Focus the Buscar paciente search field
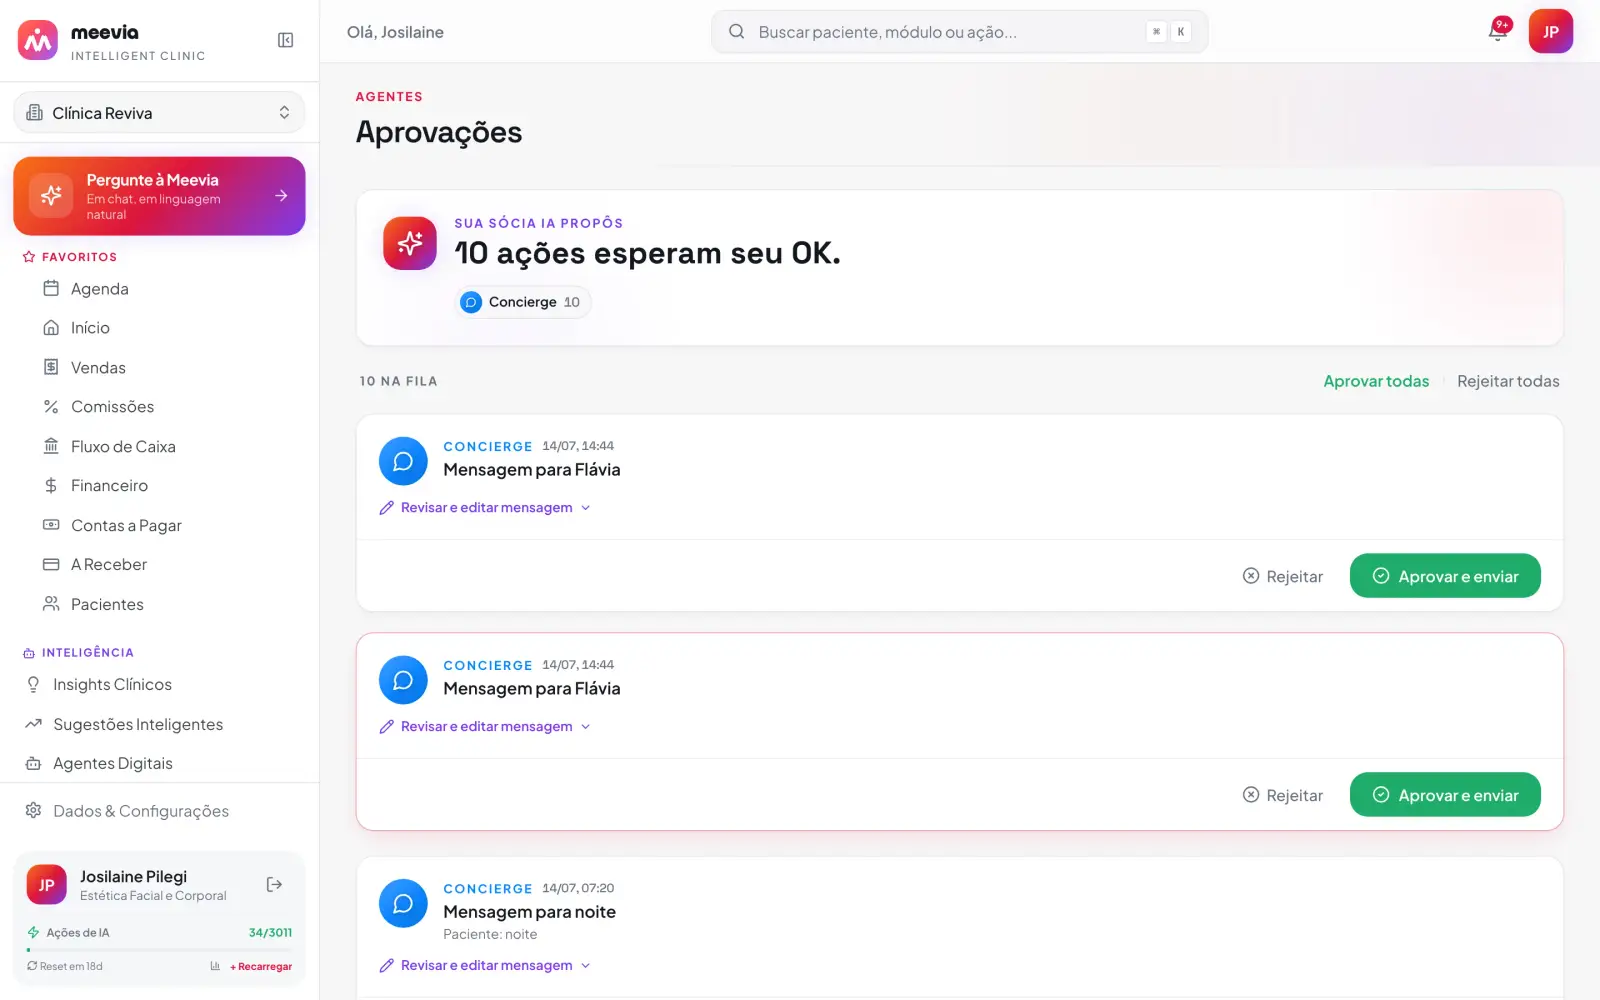Viewport: 1600px width, 1000px height. (x=959, y=32)
